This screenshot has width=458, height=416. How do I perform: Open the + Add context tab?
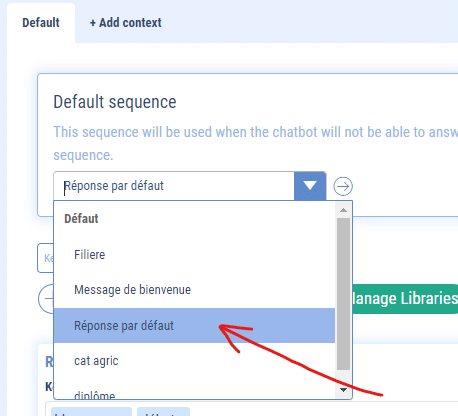click(x=126, y=23)
